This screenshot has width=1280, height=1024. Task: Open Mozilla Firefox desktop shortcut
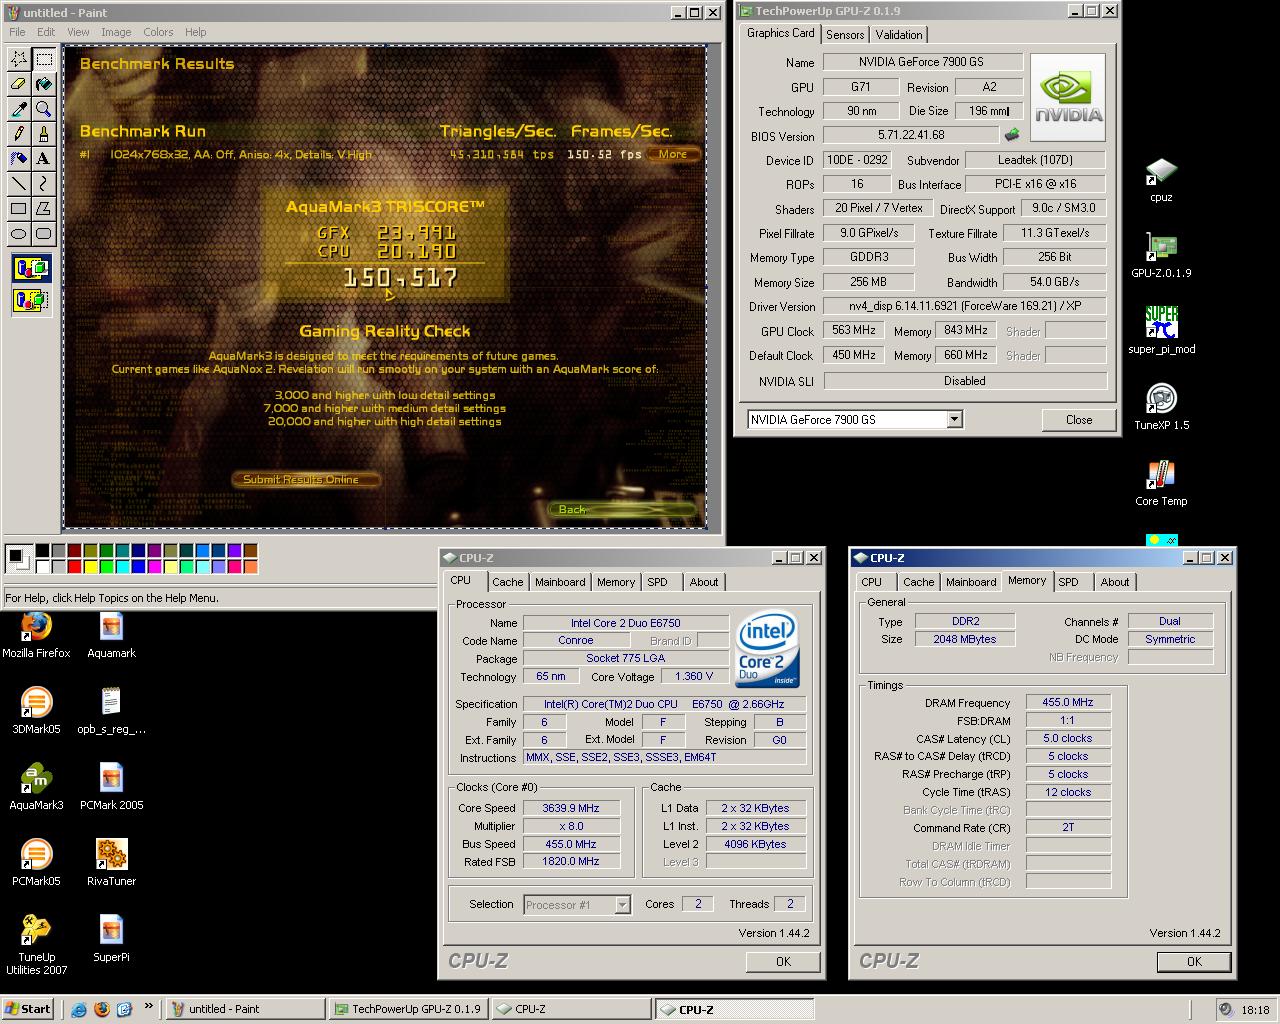click(x=36, y=636)
